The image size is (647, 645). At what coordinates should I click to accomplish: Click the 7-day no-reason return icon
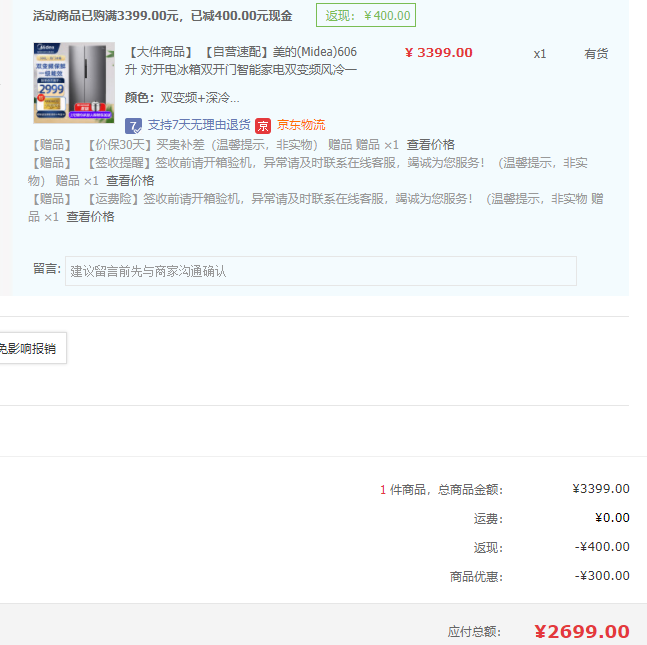pos(133,126)
